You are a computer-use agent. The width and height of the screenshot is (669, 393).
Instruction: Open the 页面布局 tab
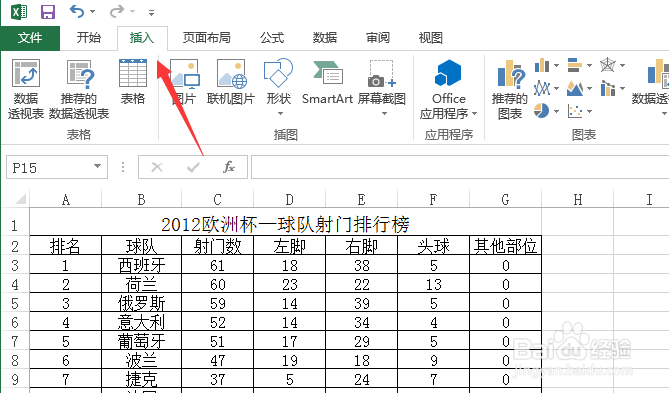pyautogui.click(x=207, y=38)
